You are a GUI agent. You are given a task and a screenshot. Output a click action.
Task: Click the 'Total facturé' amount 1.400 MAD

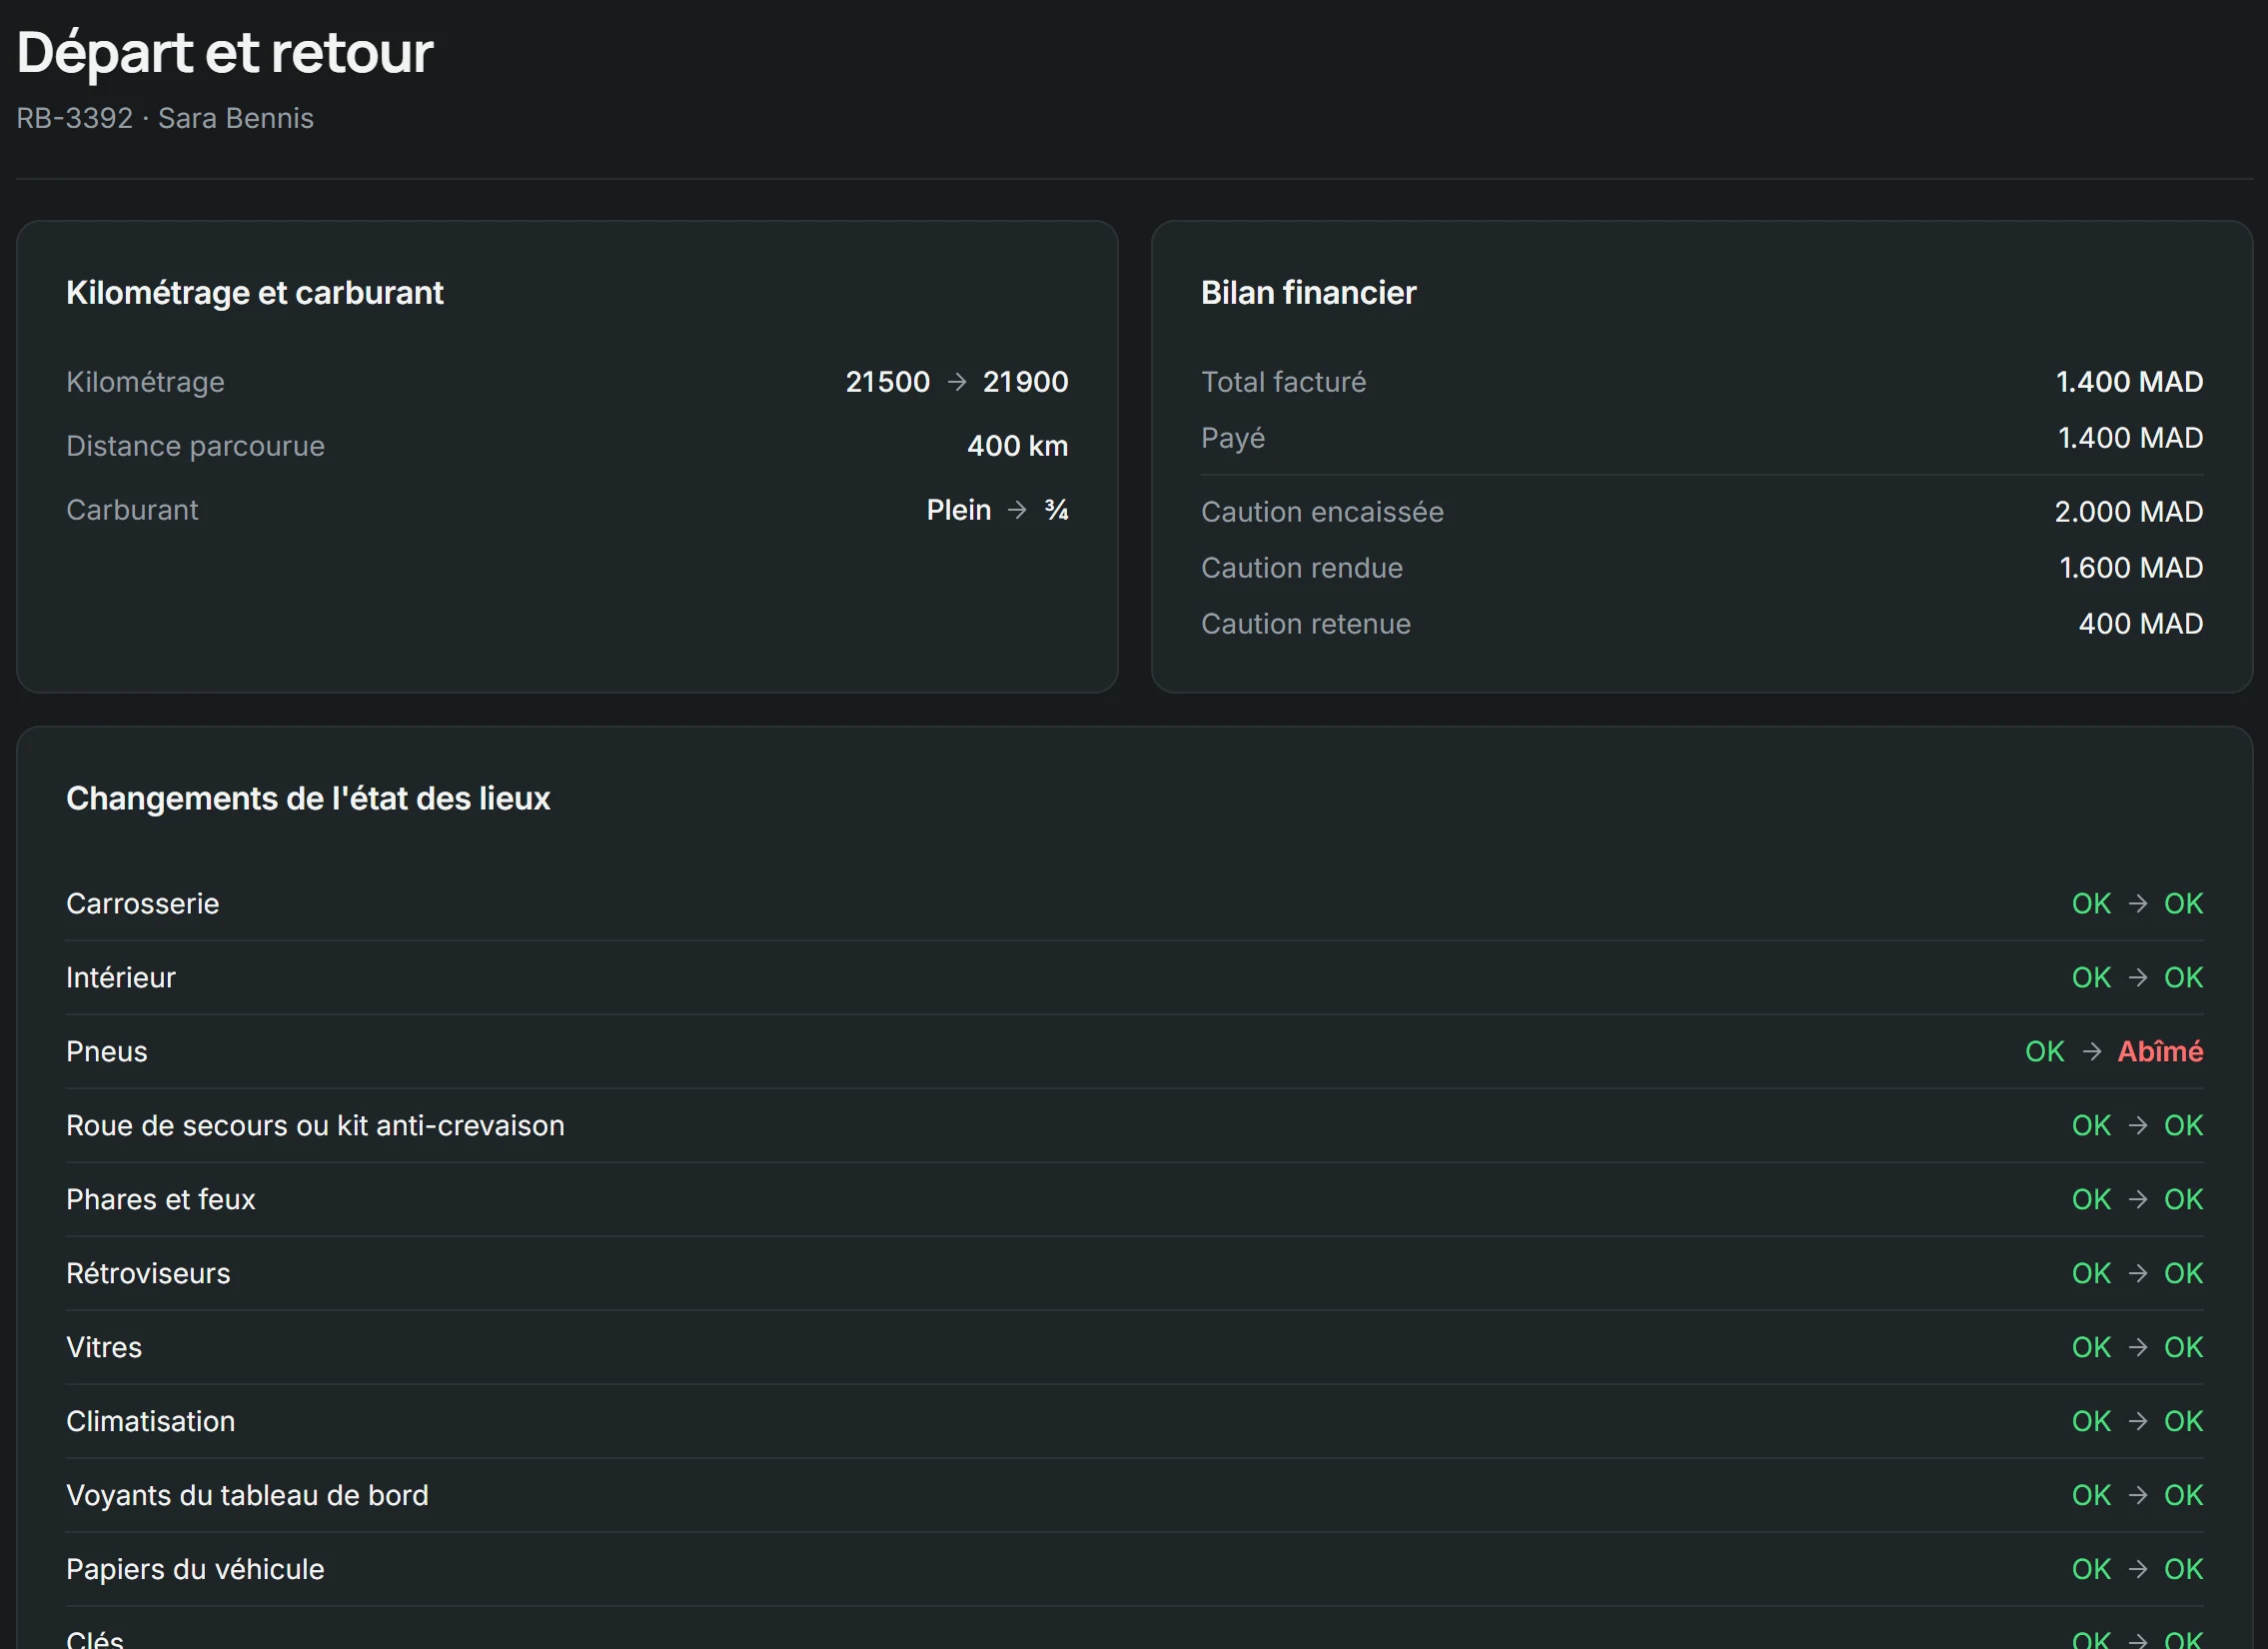2129,382
